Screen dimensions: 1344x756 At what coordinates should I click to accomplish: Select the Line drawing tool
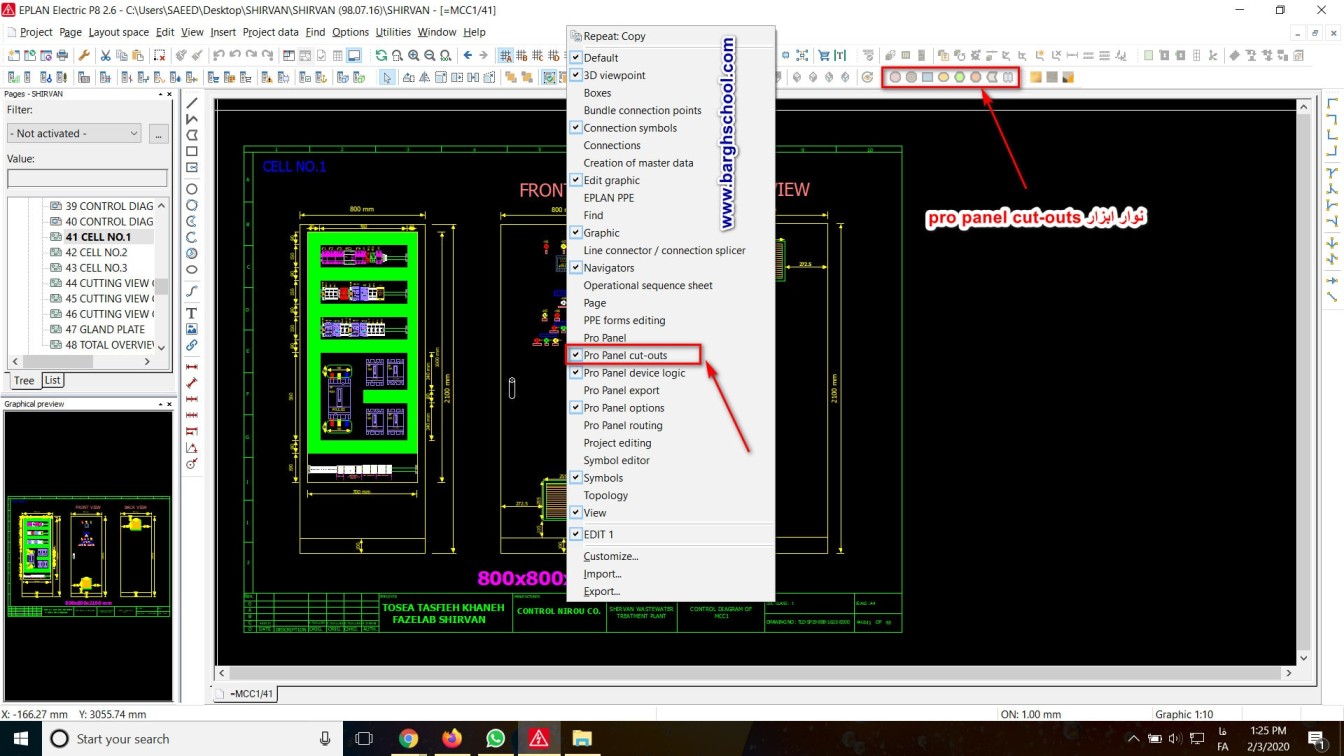coord(192,102)
